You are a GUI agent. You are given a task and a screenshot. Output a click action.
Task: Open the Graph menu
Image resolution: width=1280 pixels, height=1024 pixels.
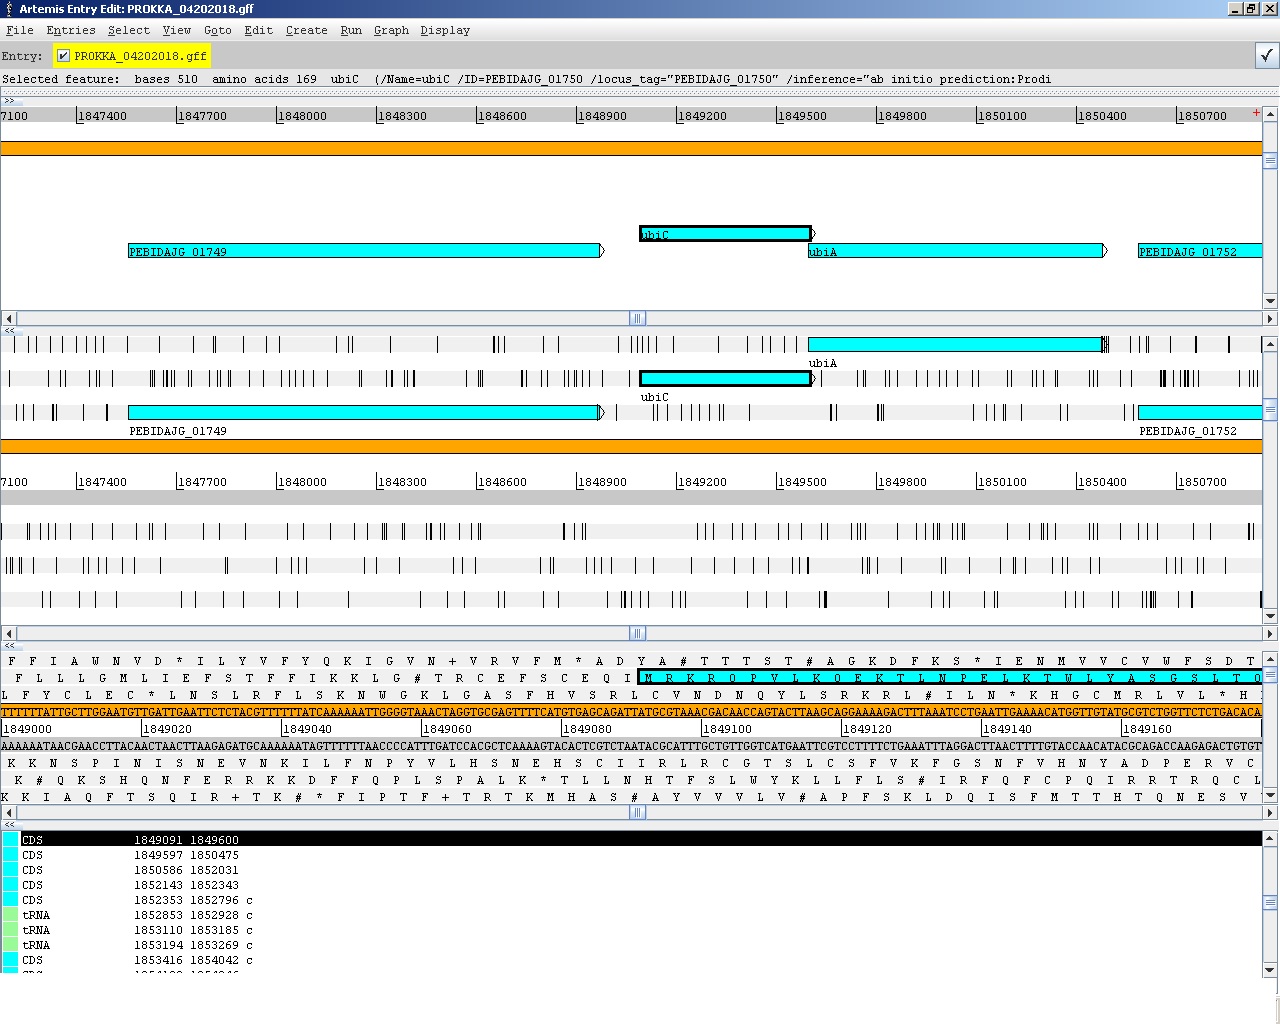pyautogui.click(x=390, y=30)
